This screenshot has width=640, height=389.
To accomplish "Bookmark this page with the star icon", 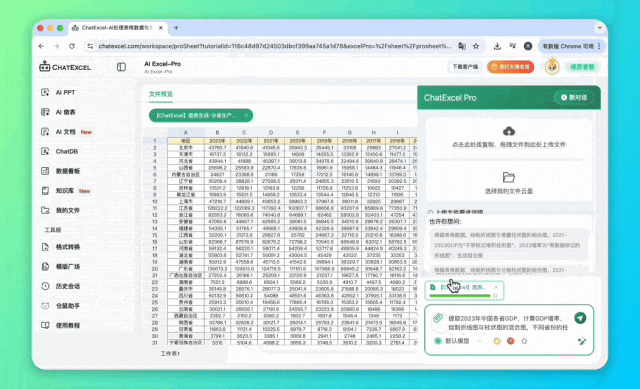I will [476, 46].
